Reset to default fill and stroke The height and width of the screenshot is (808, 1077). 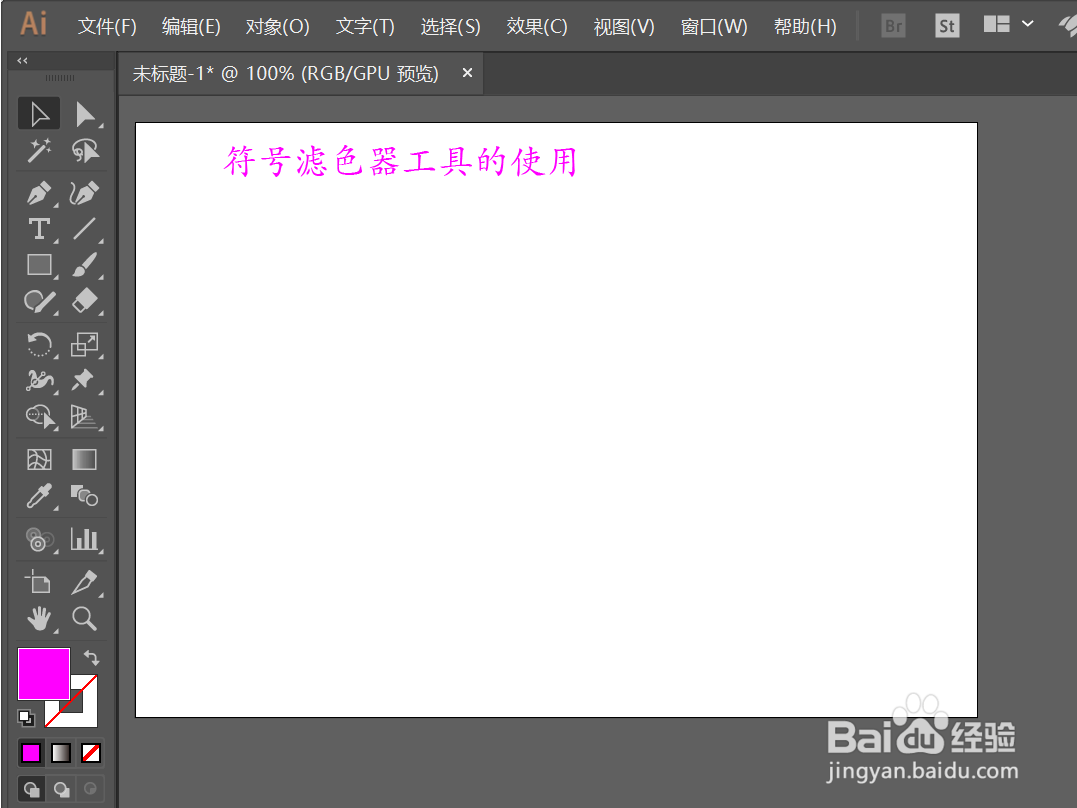[x=26, y=718]
